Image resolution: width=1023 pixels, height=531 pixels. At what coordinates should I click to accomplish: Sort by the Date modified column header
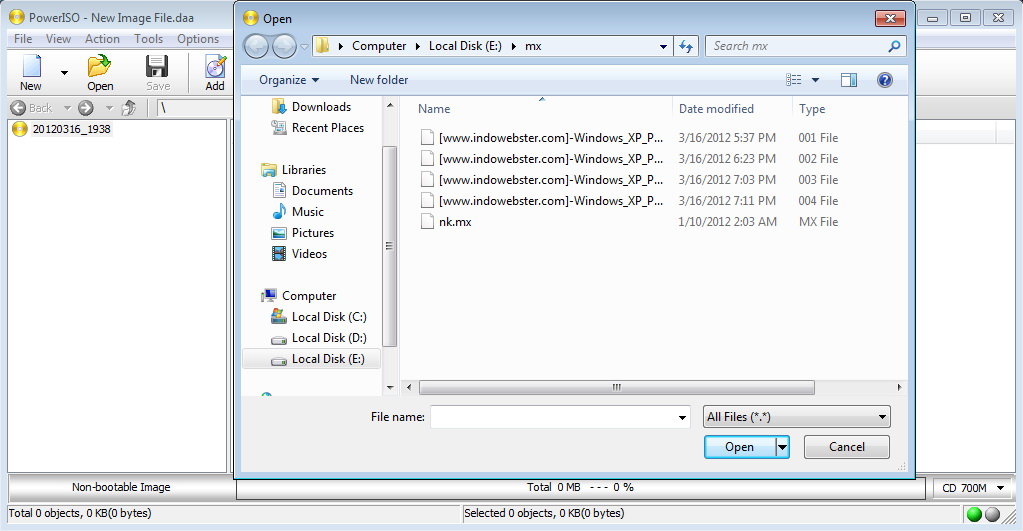point(716,108)
